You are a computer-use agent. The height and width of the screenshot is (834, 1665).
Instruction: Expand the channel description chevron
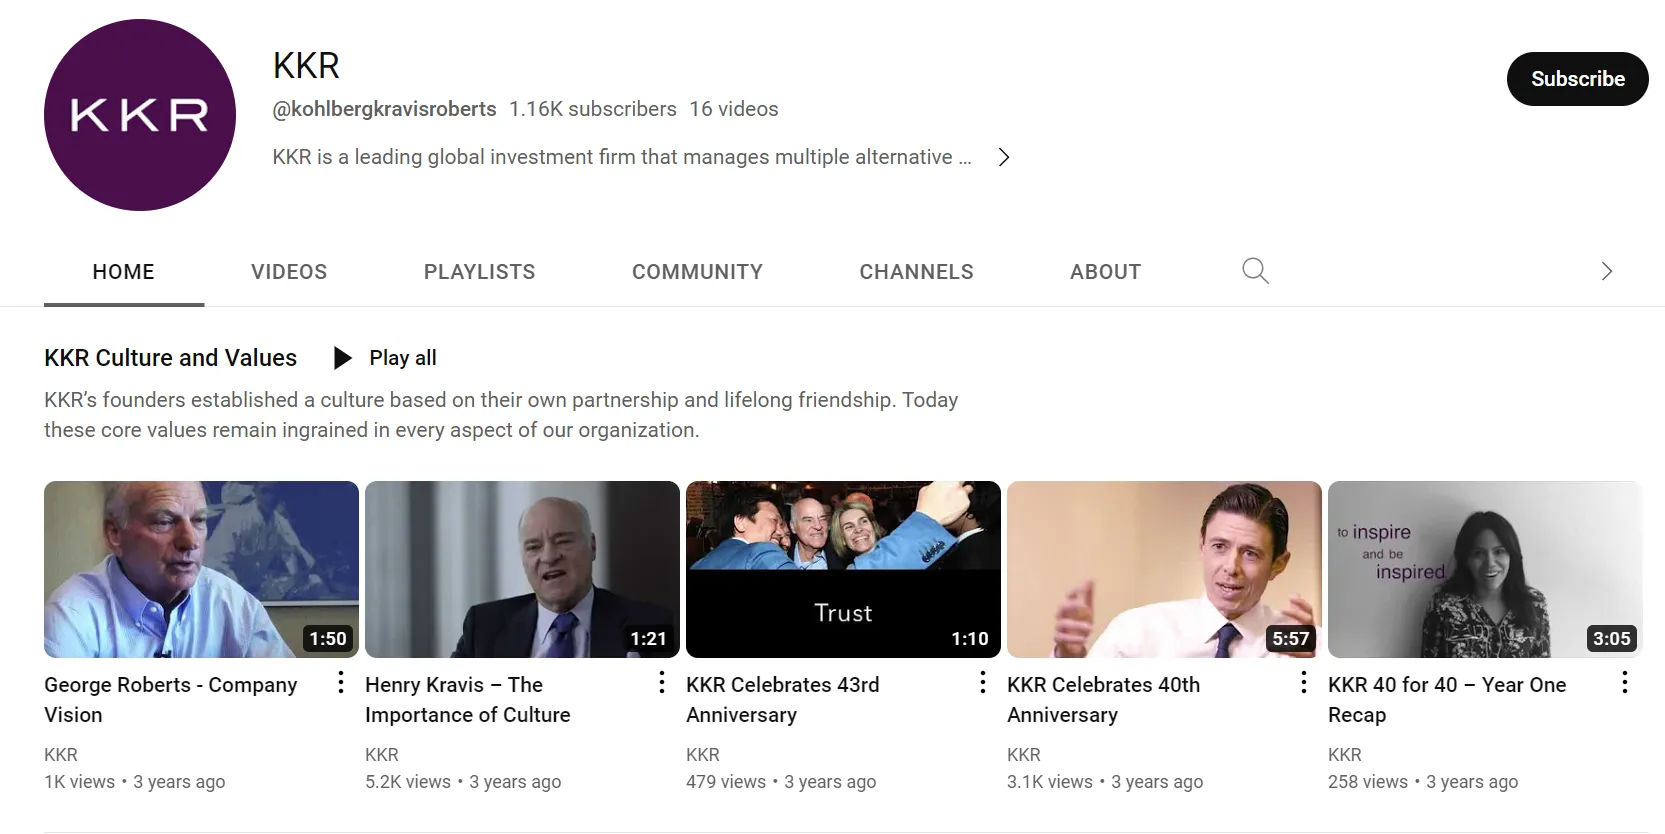(x=1004, y=157)
